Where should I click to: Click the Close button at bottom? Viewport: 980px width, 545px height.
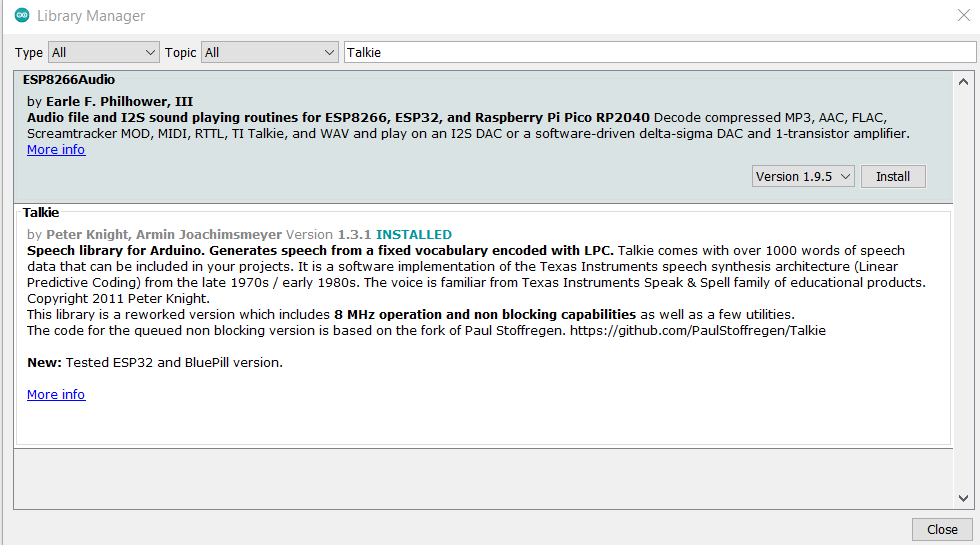(x=942, y=529)
